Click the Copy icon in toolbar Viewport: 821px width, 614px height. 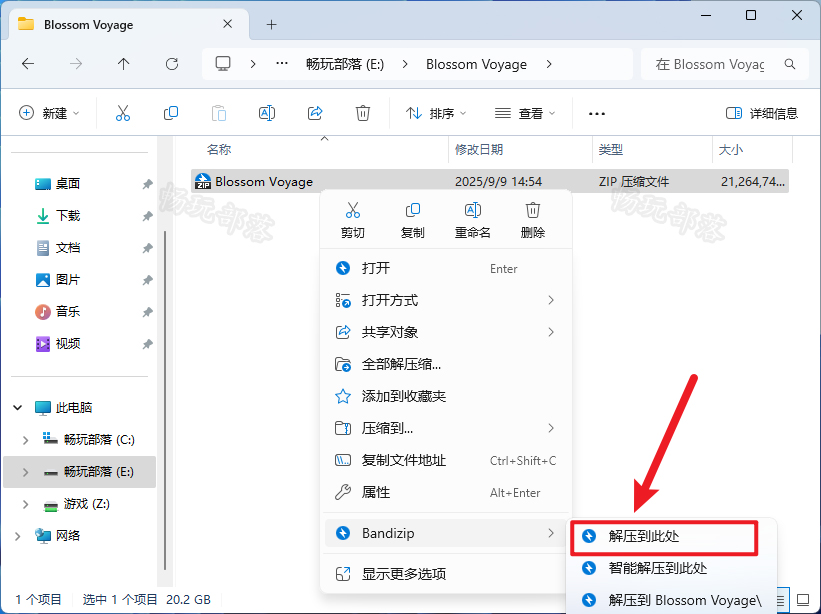(171, 113)
